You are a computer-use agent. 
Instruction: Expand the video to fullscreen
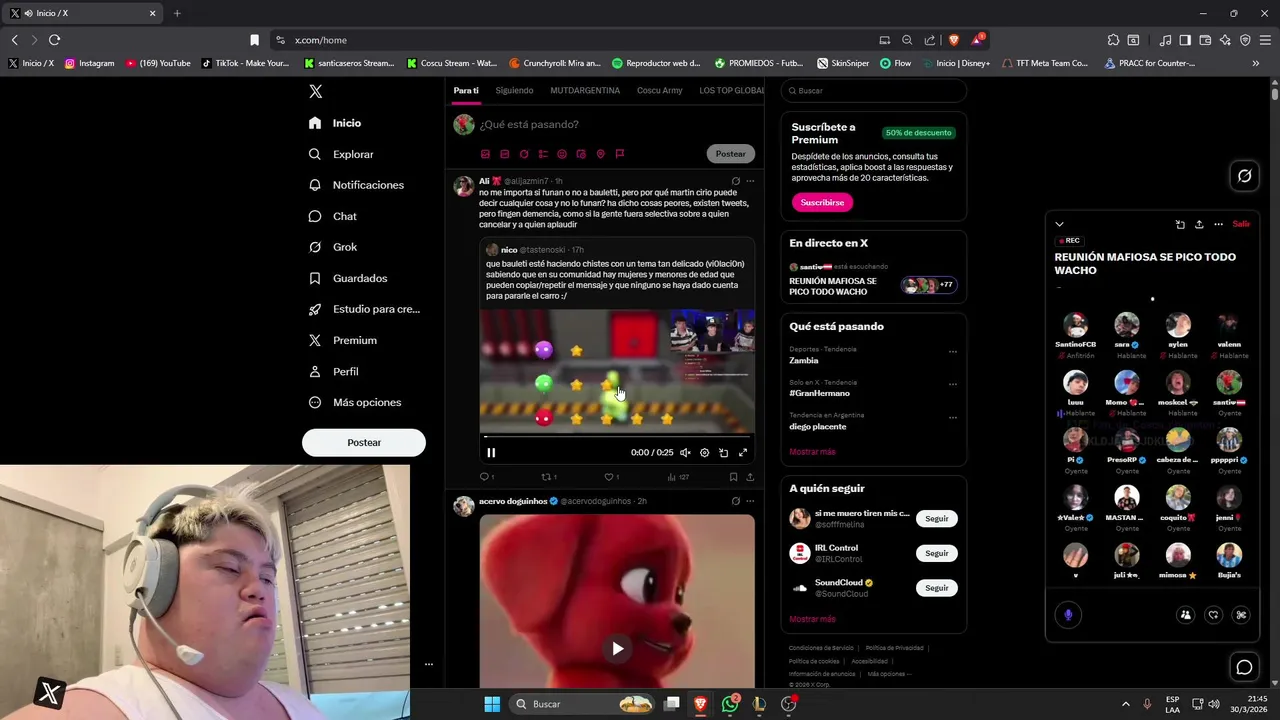tap(743, 452)
